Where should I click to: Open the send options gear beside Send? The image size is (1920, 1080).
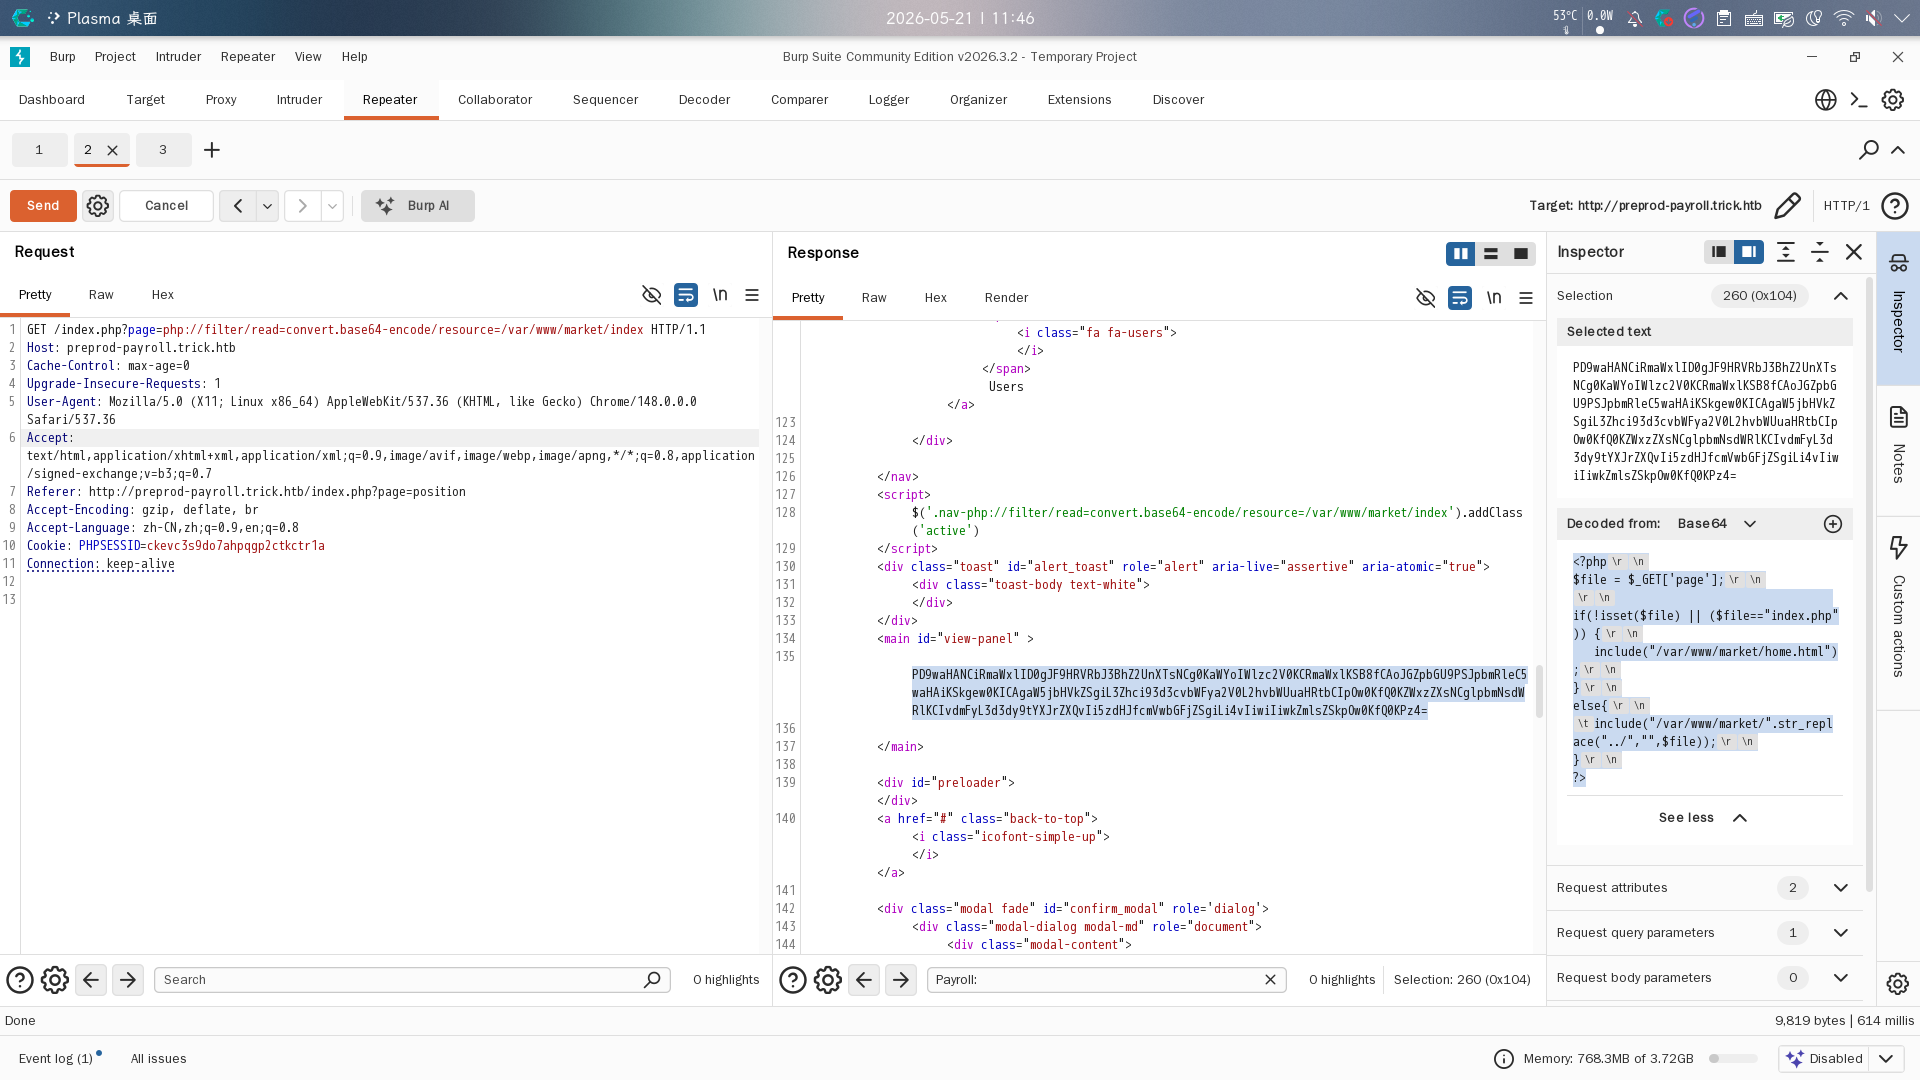(97, 206)
